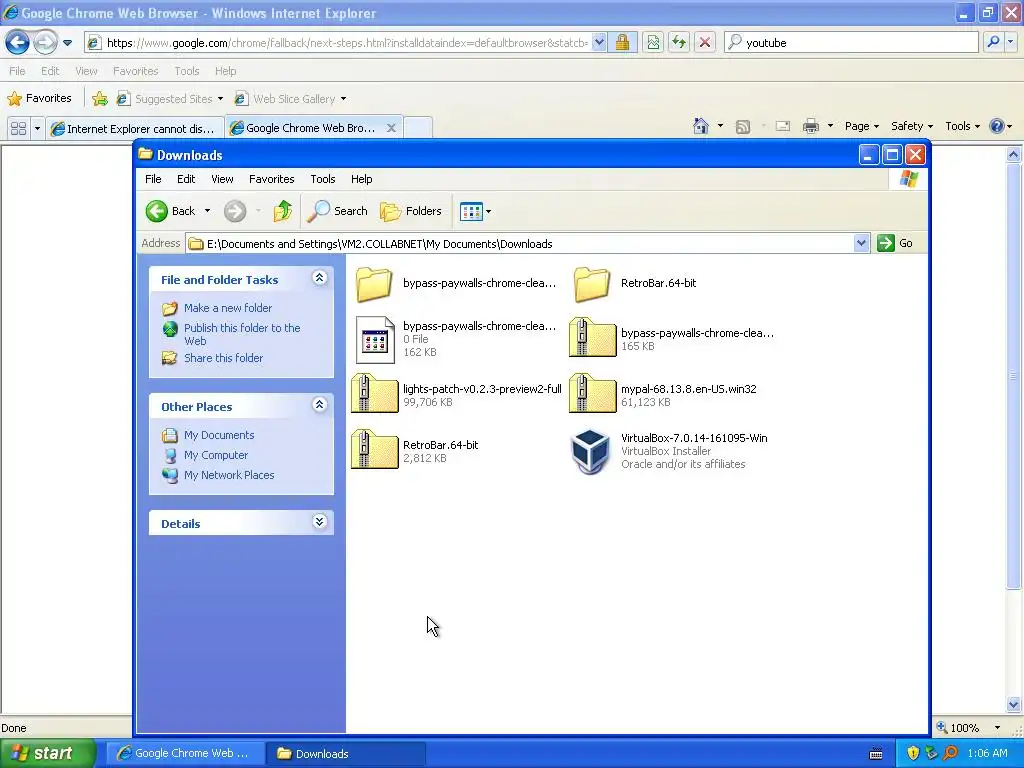Open the View menu in Downloads window
1024x768 pixels.
point(222,179)
